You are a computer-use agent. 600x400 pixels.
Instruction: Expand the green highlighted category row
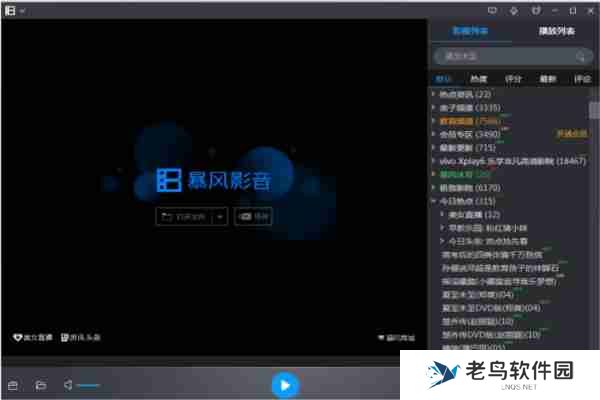(434, 174)
